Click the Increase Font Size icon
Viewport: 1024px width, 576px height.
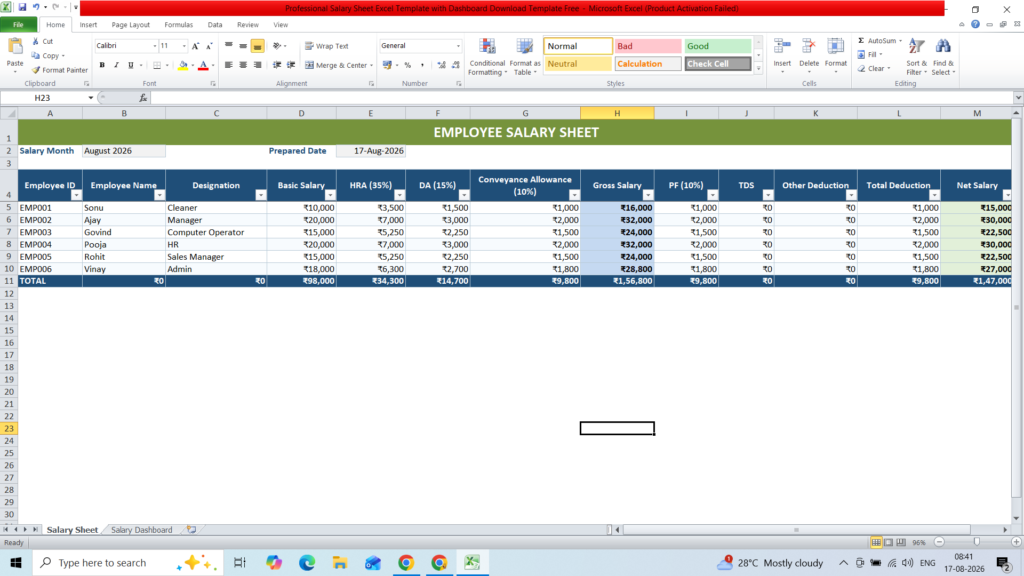(x=195, y=46)
